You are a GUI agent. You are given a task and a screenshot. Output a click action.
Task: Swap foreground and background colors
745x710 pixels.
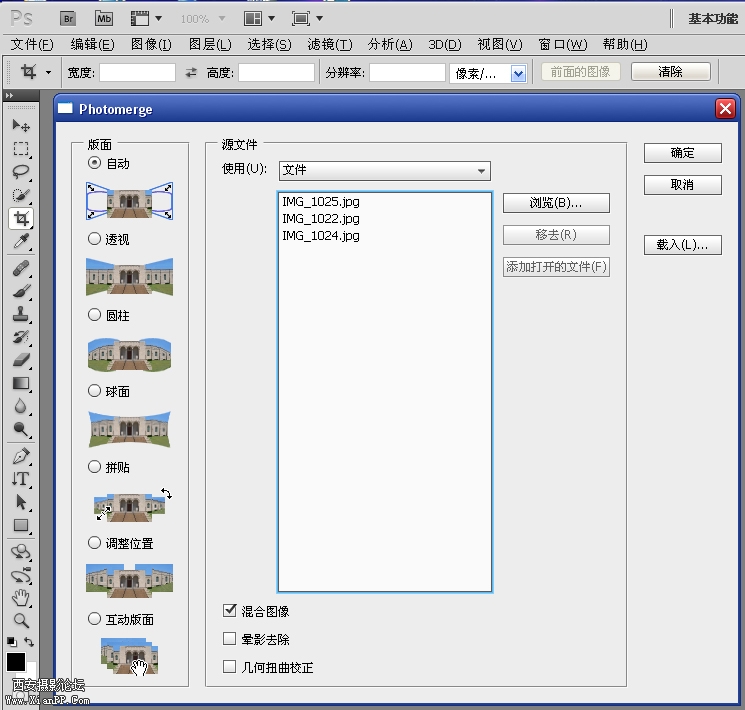[x=29, y=642]
